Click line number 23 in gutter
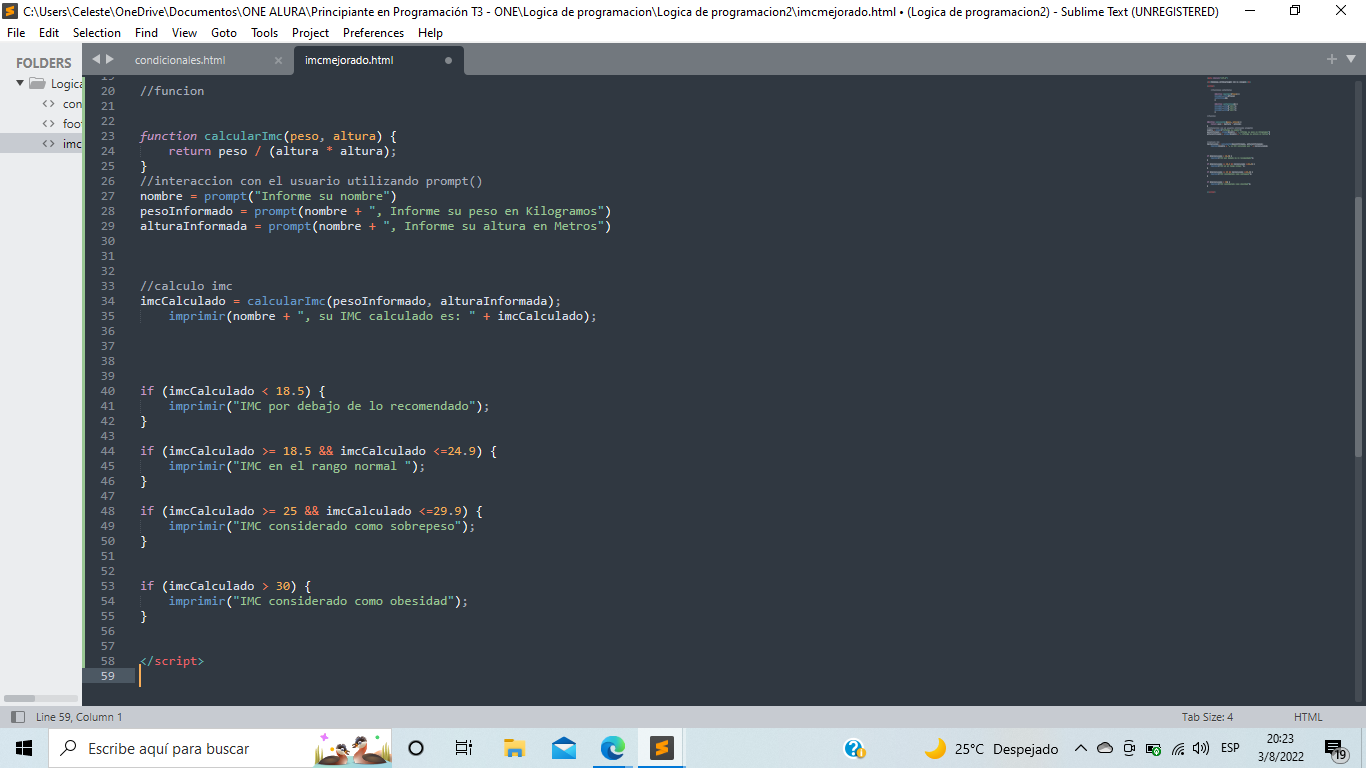This screenshot has height=768, width=1366. coord(108,136)
